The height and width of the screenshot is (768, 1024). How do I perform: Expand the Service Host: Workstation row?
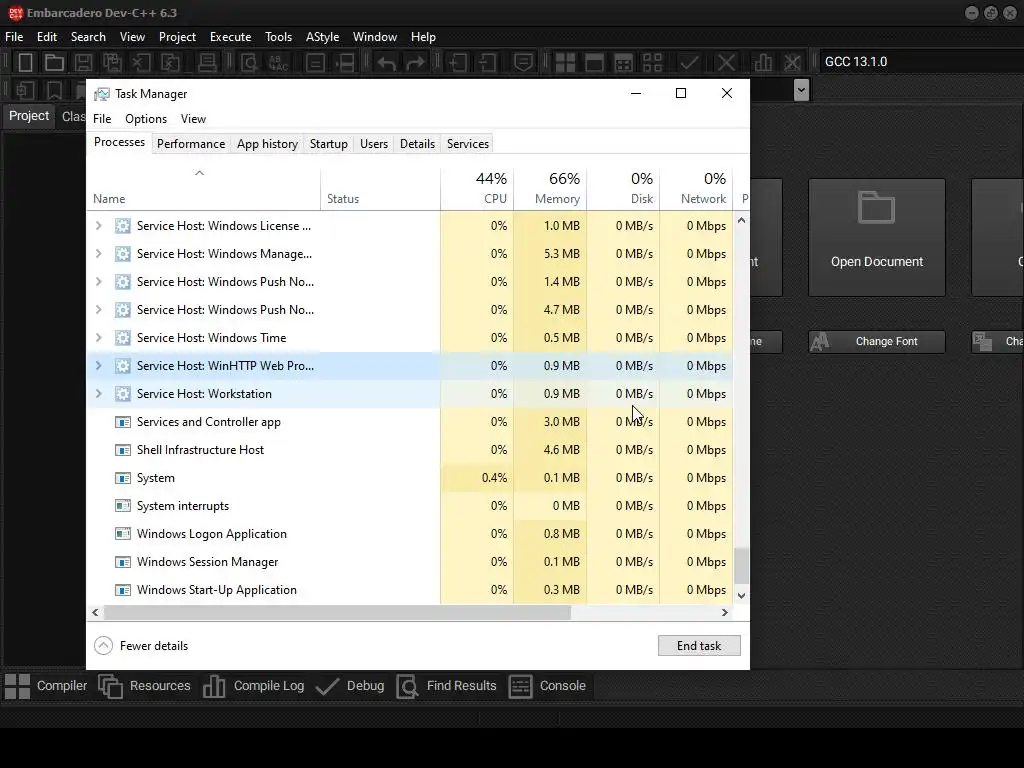[x=99, y=394]
